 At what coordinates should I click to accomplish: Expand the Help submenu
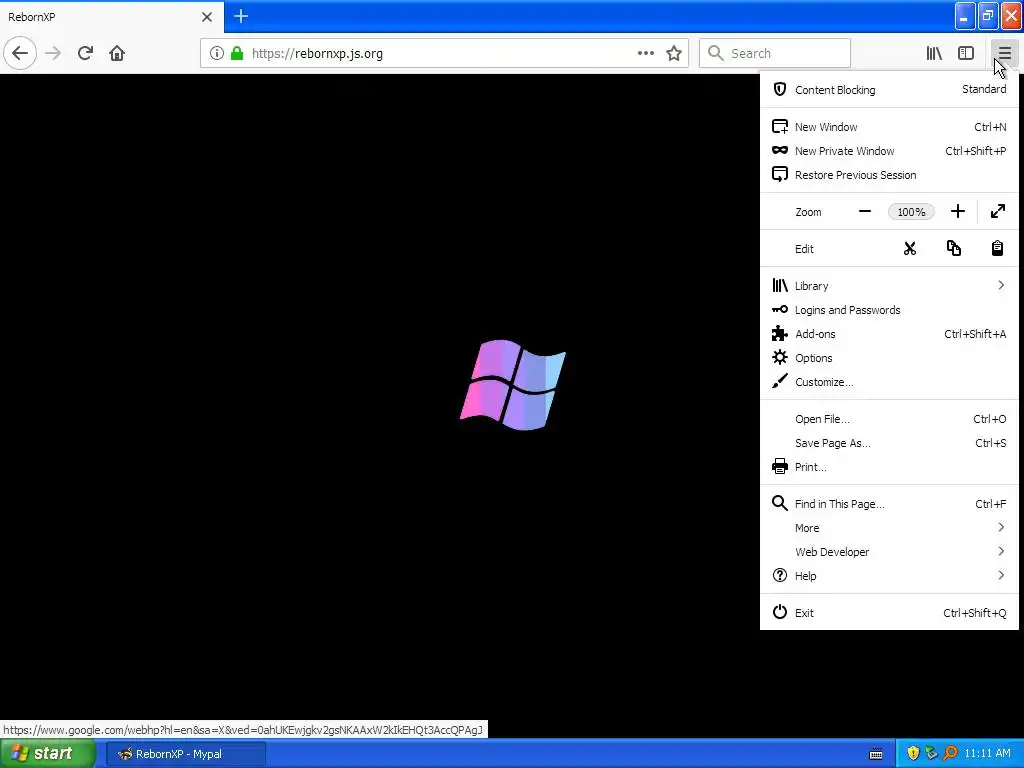889,576
